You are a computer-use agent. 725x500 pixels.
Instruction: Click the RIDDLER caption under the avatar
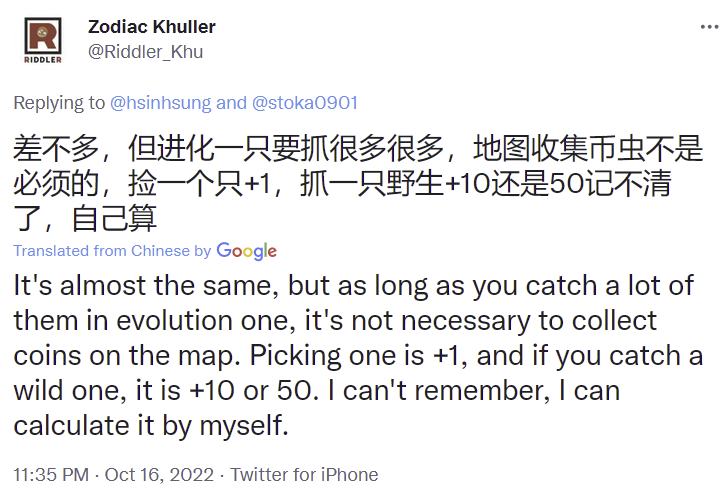(x=41, y=58)
